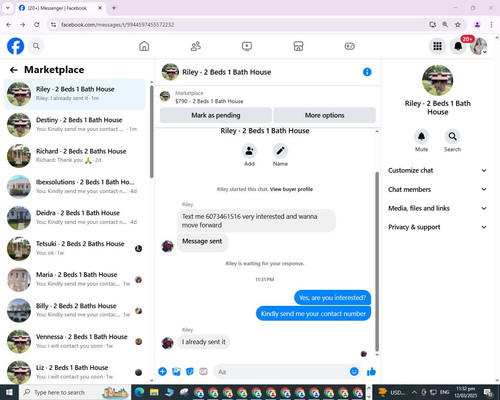Add people to the chat
The width and height of the screenshot is (500, 400).
pyautogui.click(x=249, y=151)
